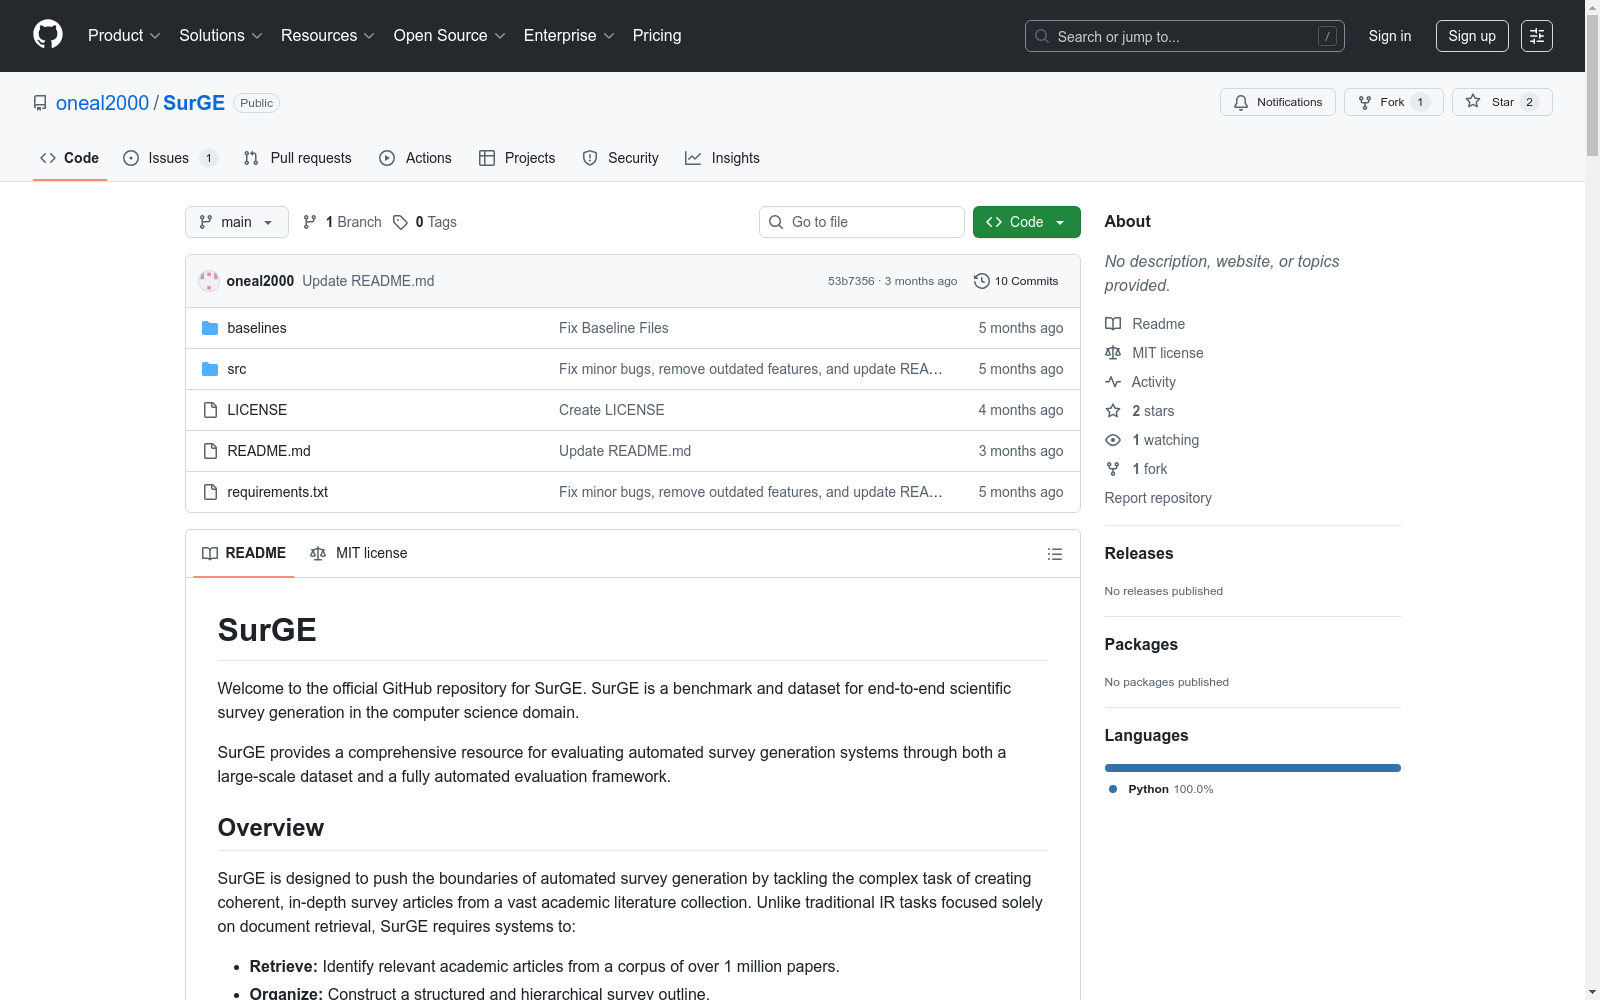Click the 0 Tags link
The image size is (1600, 1000).
point(425,222)
